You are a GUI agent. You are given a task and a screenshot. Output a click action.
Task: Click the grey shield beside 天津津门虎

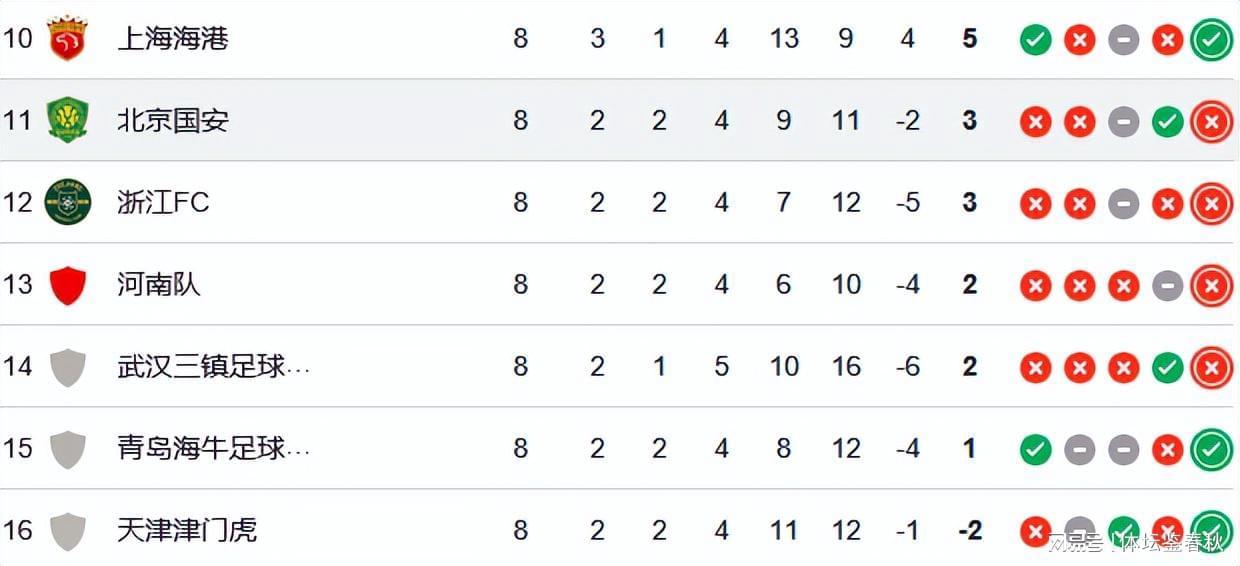tap(67, 531)
